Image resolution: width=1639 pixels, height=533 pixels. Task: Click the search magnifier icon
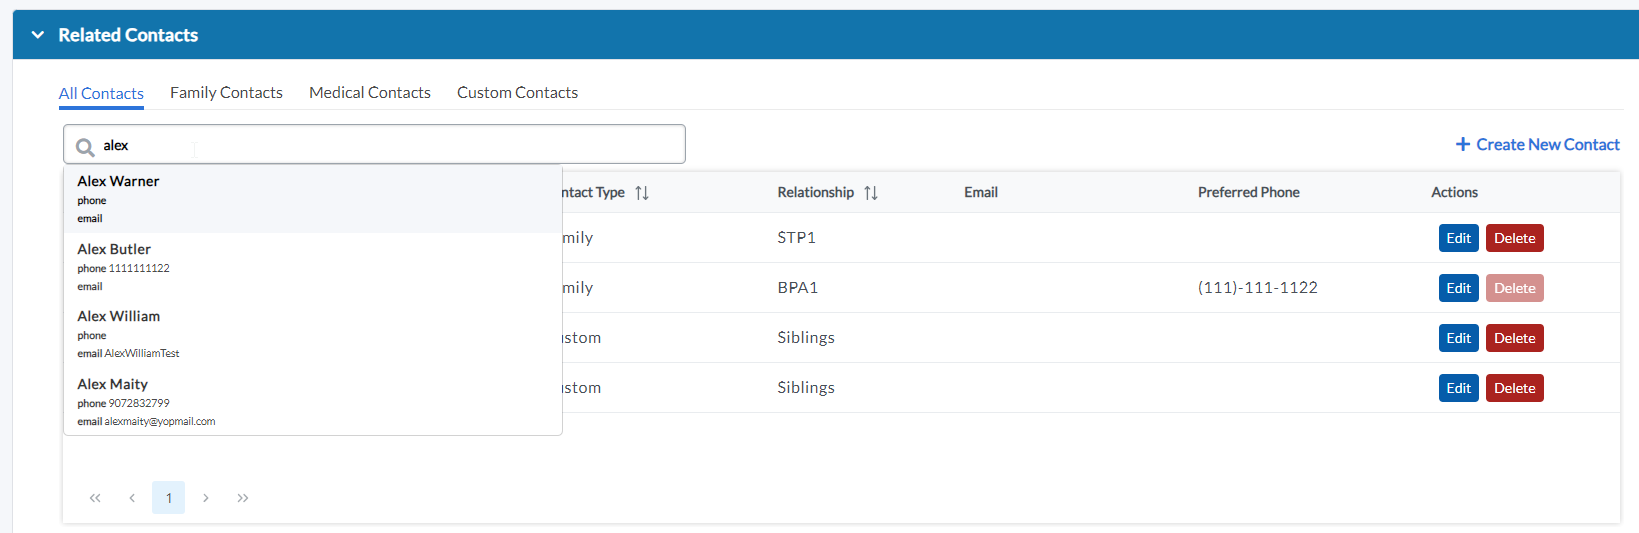[86, 147]
